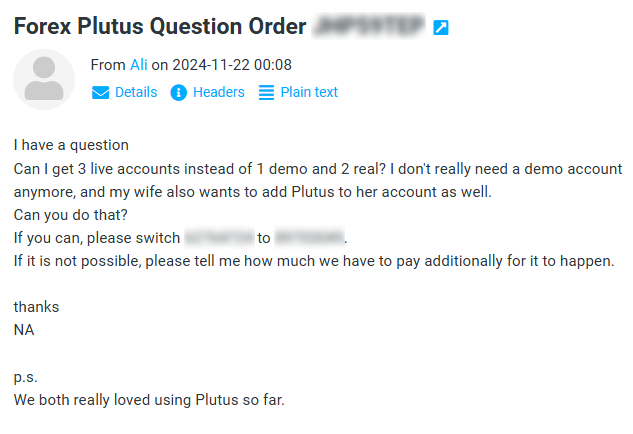Click the sender avatar placeholder
Screen dimensions: 633x434
pos(44,79)
